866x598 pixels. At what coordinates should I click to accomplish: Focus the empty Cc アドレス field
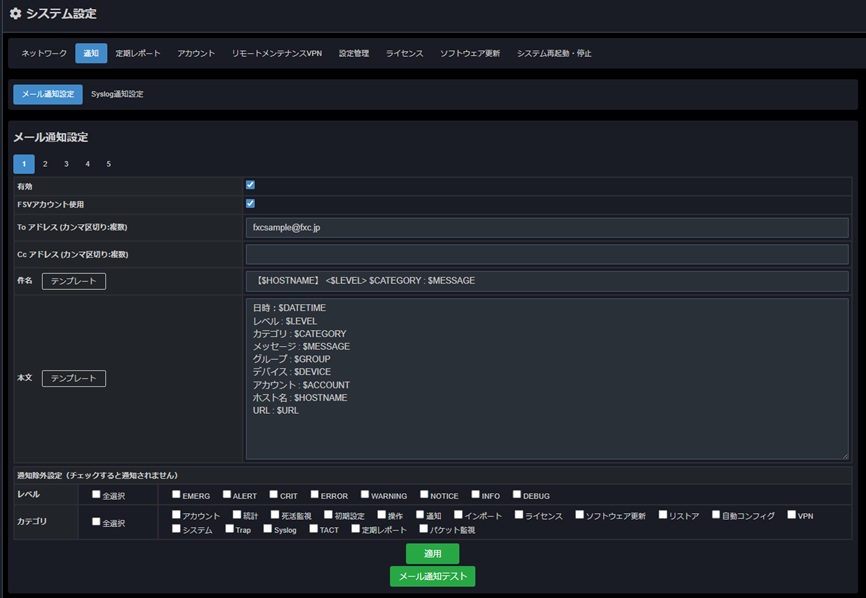547,255
